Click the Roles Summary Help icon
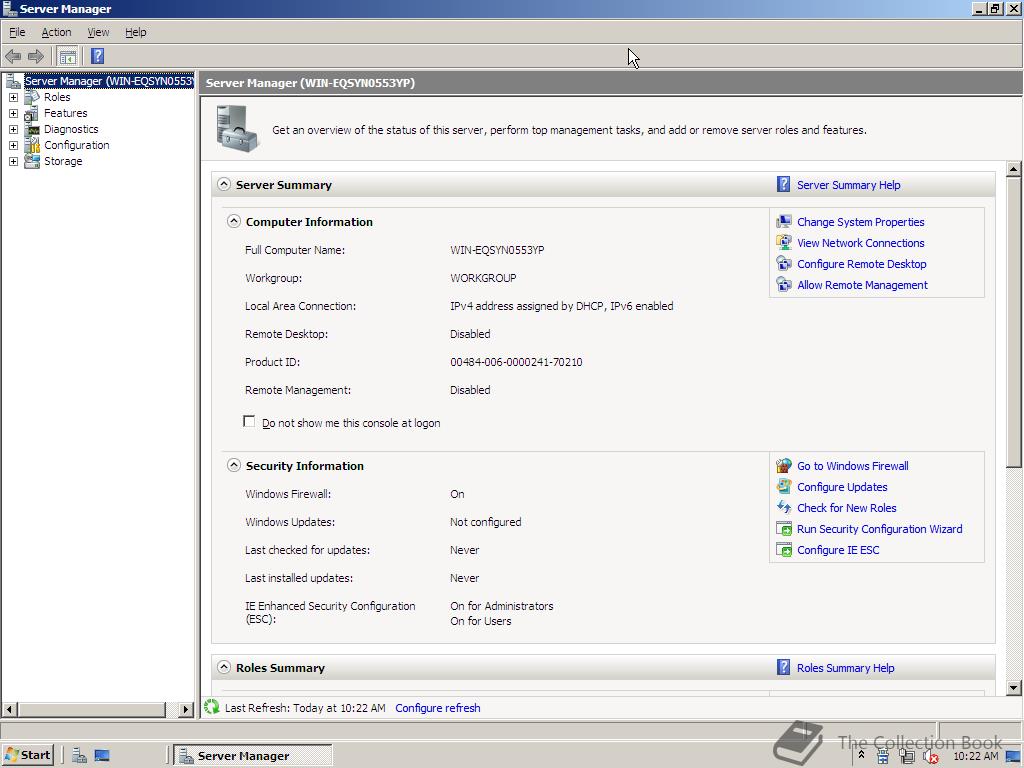Screen dimensions: 1024x768 point(783,667)
